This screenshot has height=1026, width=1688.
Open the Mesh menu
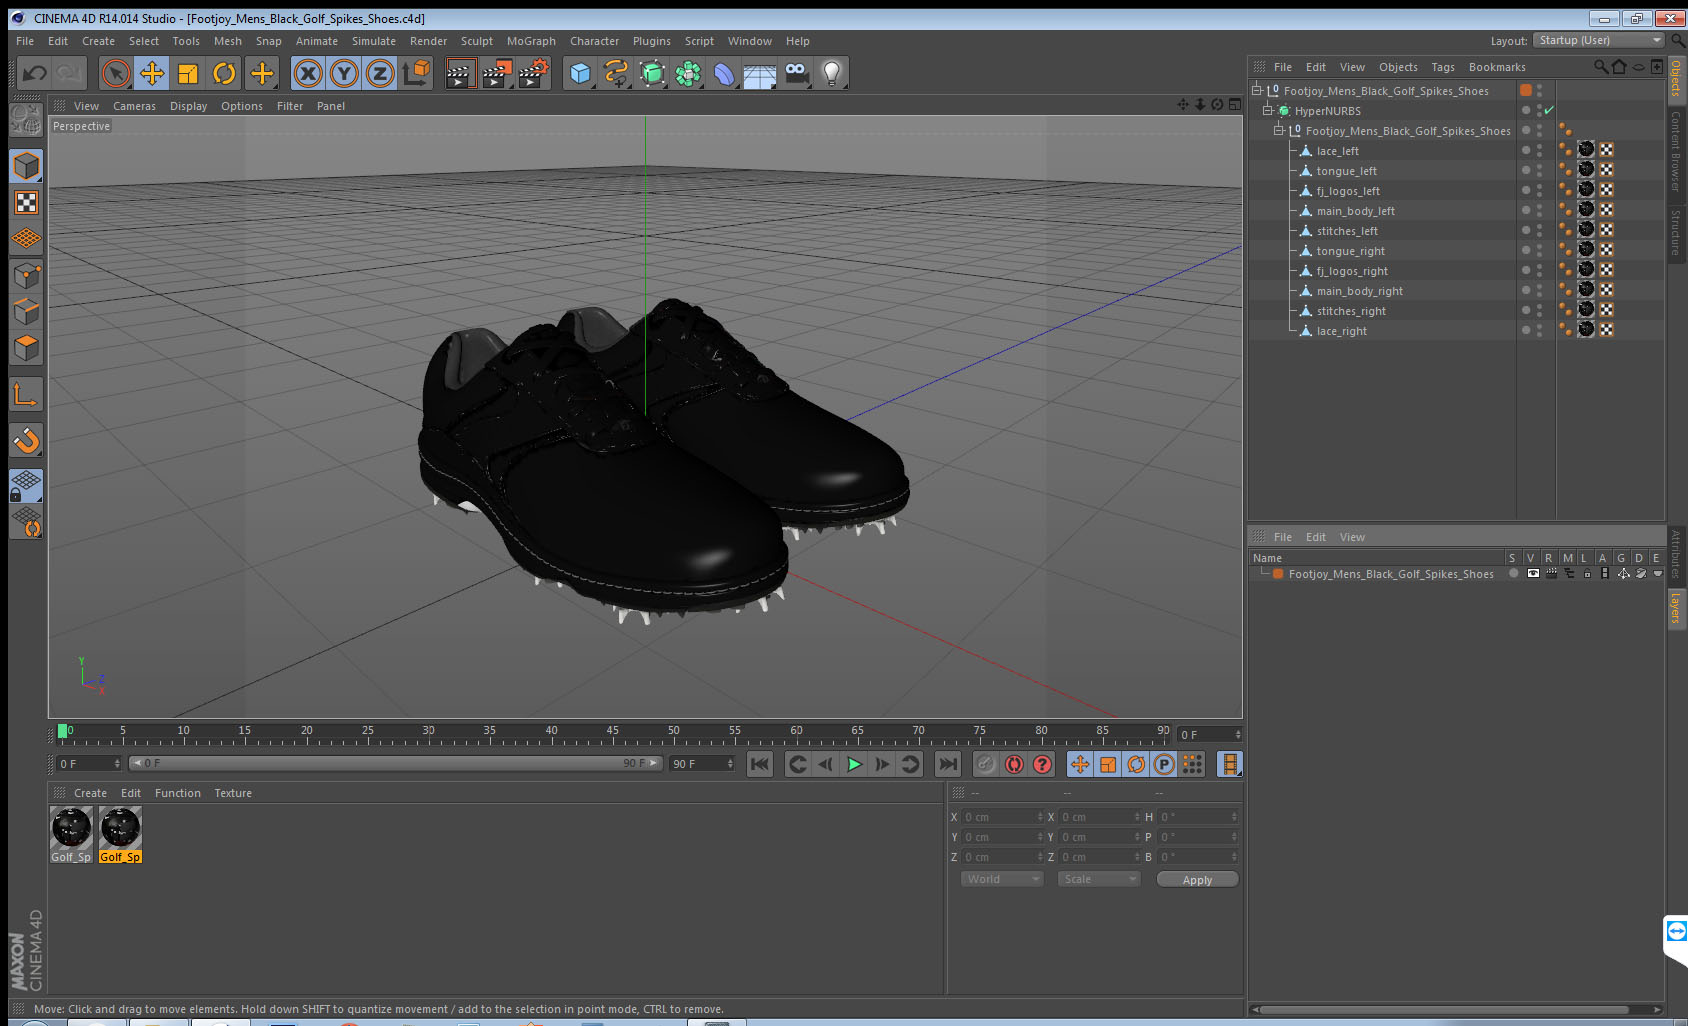(227, 41)
